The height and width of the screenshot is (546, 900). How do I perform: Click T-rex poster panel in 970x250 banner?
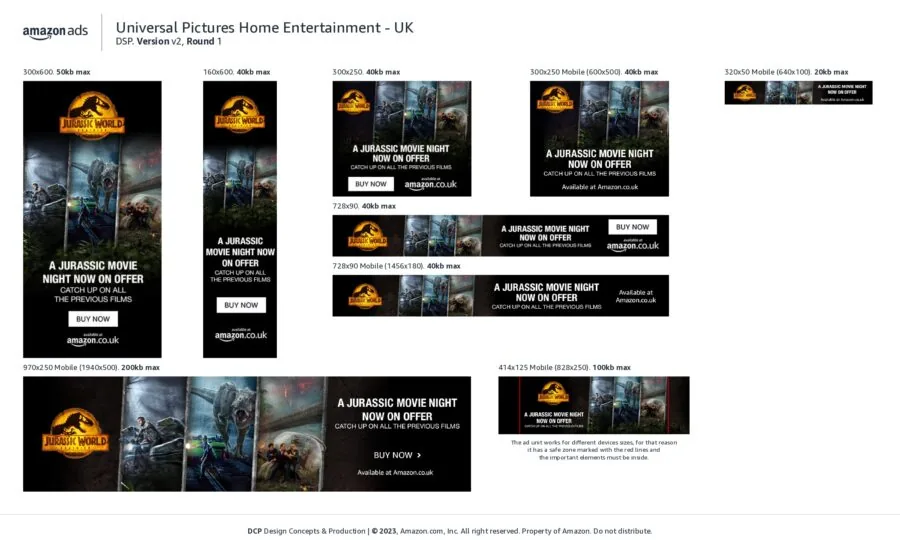pyautogui.click(x=221, y=433)
